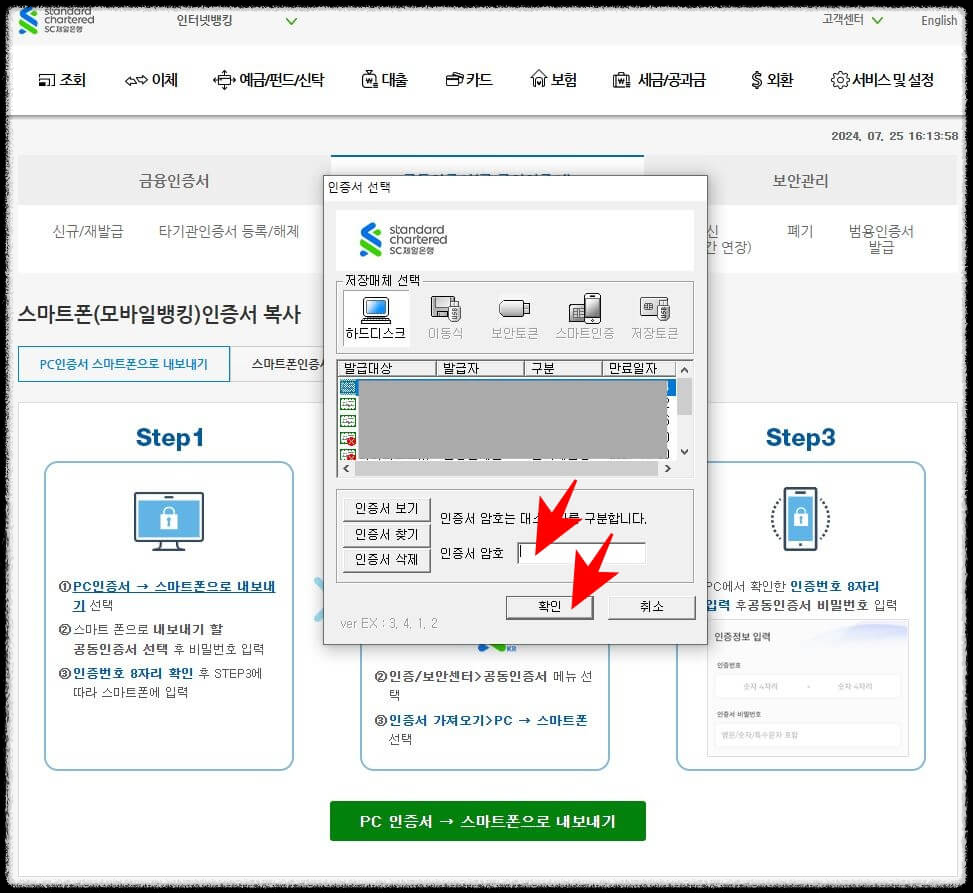Open the 이체 transfer menu
Viewport: 973px width, 893px height.
coord(151,80)
